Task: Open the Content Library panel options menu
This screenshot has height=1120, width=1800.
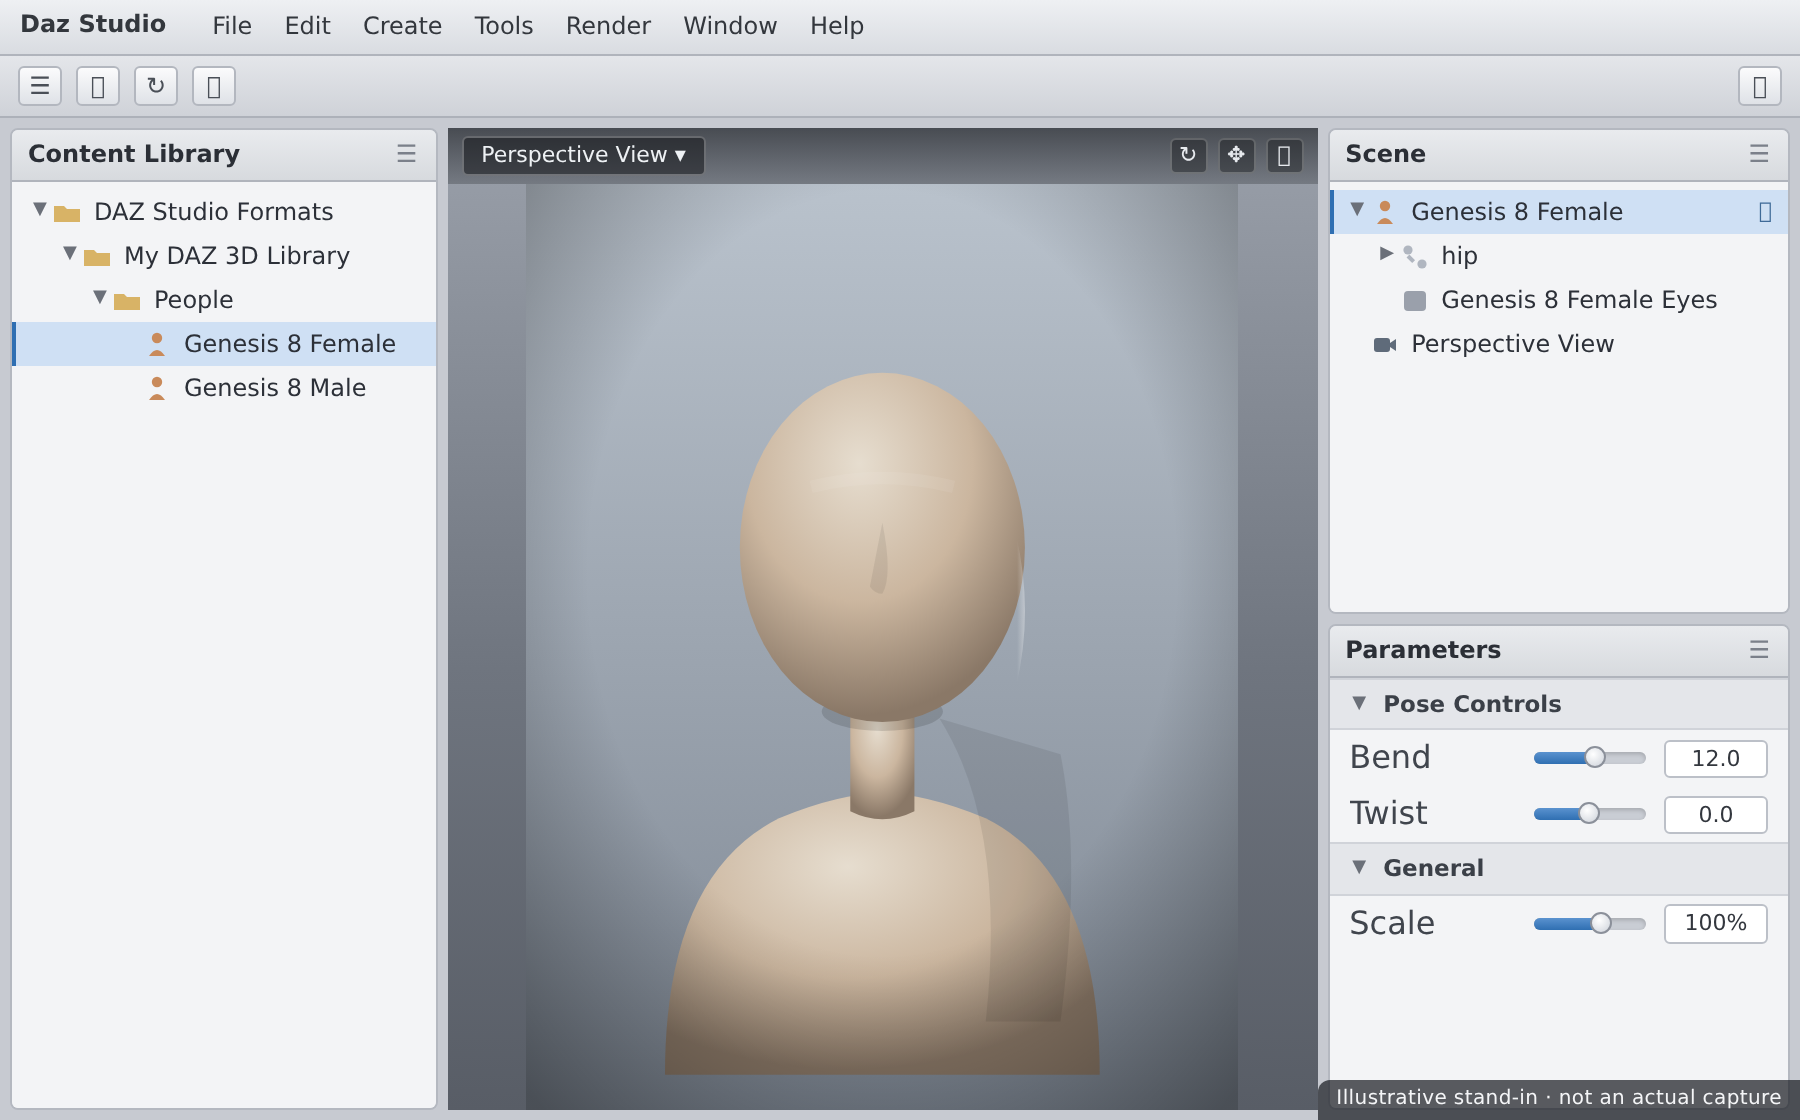Action: coord(406,154)
